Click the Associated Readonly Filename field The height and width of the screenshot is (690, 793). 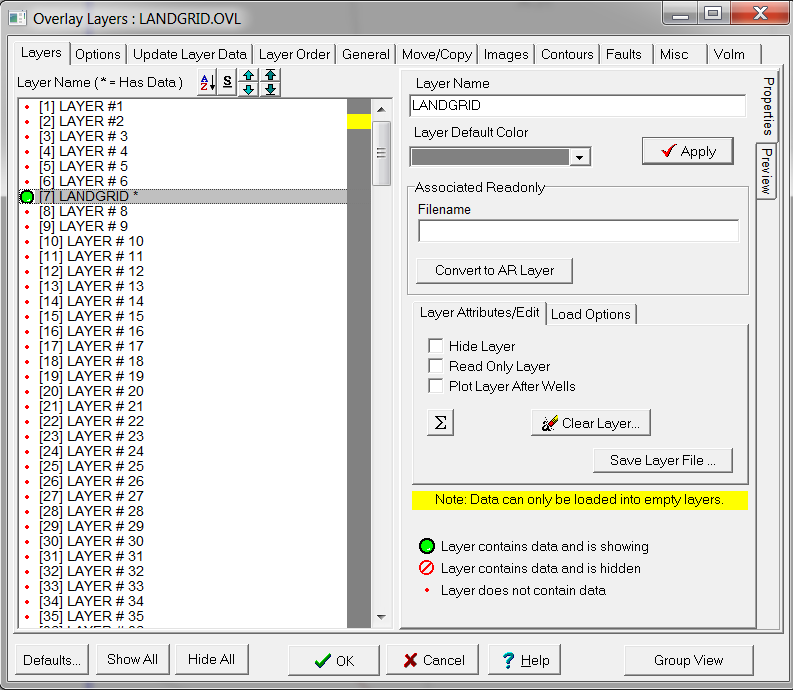point(578,231)
